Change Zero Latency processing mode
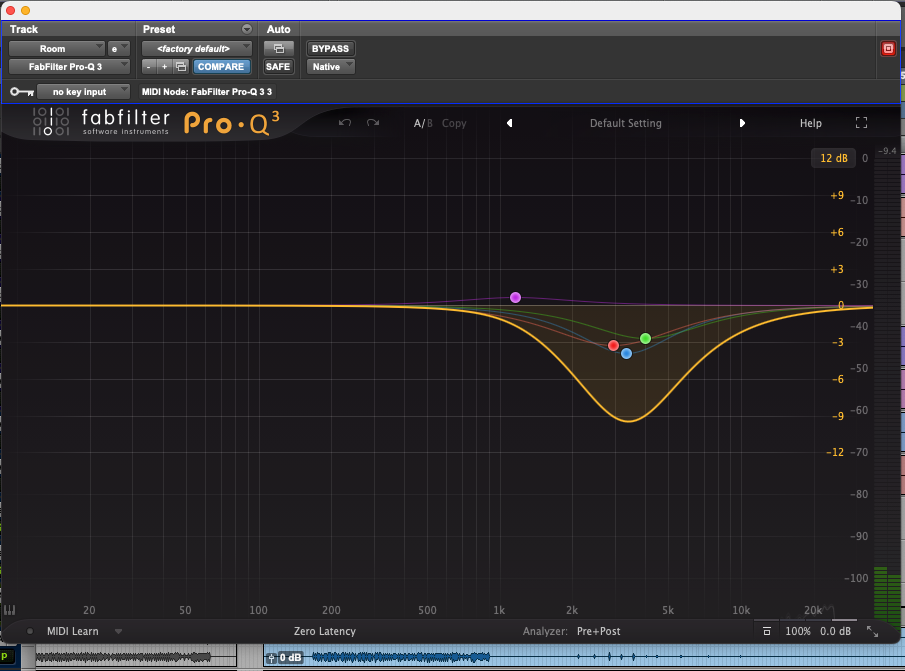This screenshot has height=671, width=905. coord(324,631)
